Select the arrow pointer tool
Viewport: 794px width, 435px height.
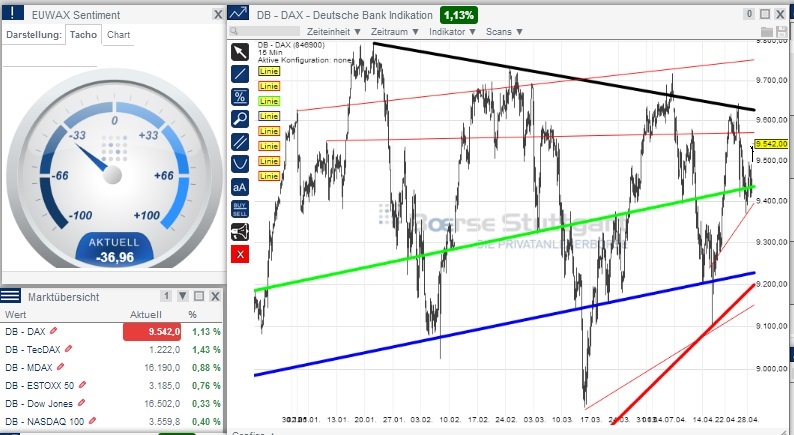tap(240, 52)
